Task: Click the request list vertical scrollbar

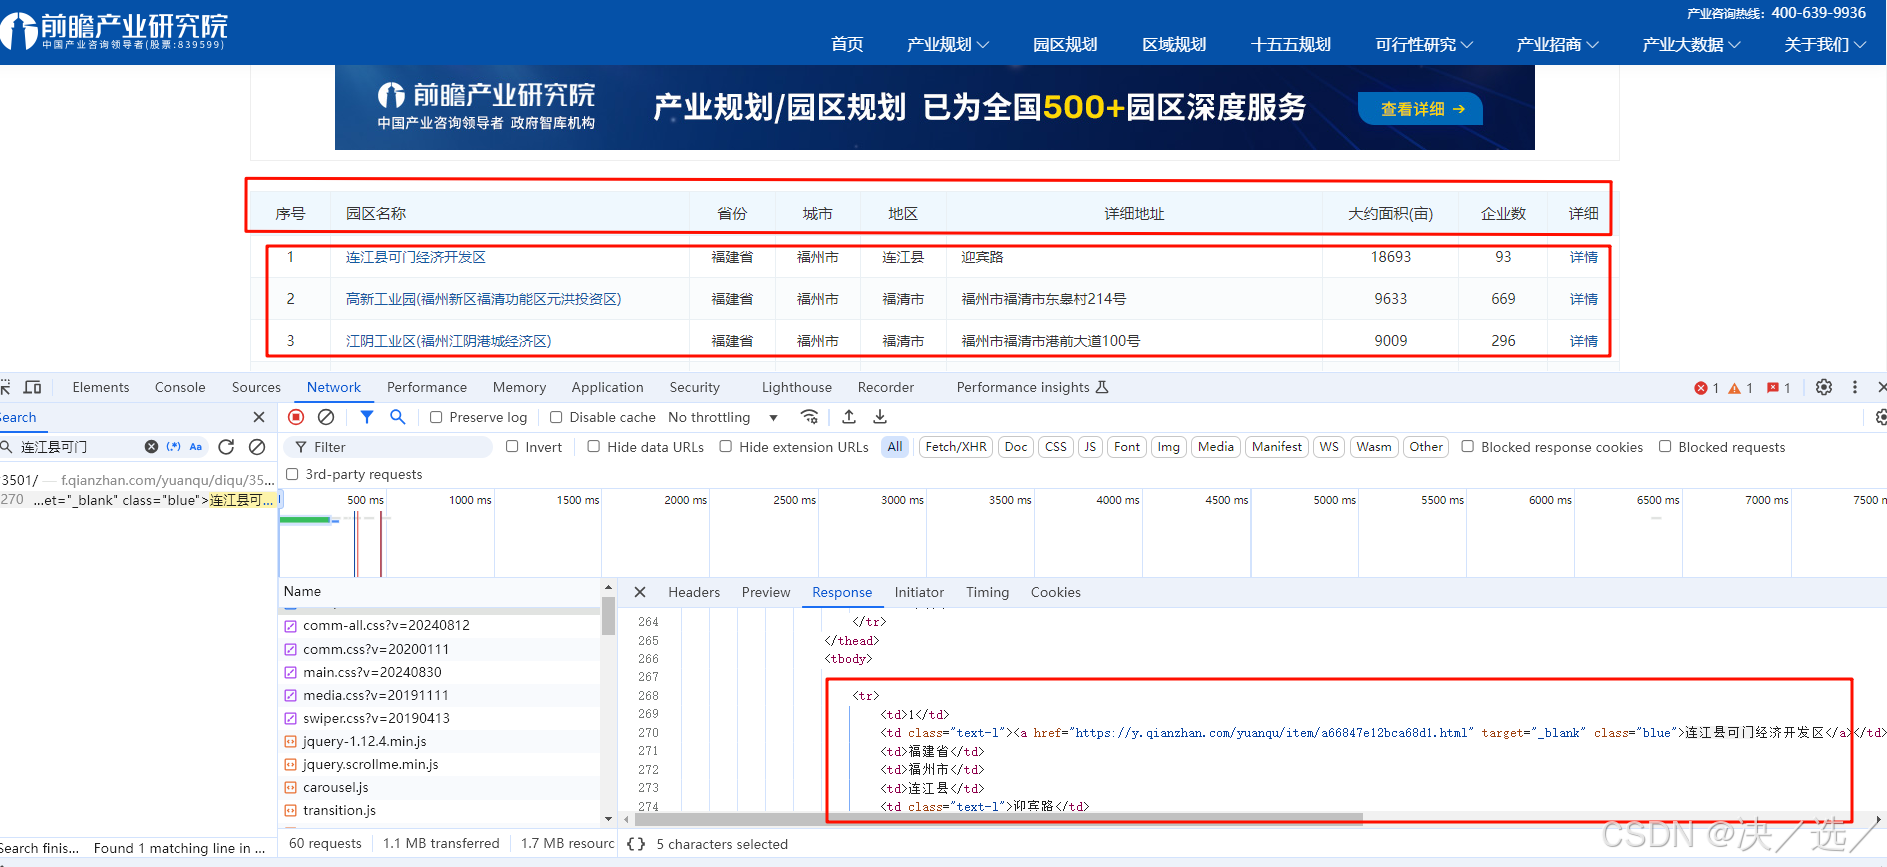Action: pyautogui.click(x=608, y=616)
